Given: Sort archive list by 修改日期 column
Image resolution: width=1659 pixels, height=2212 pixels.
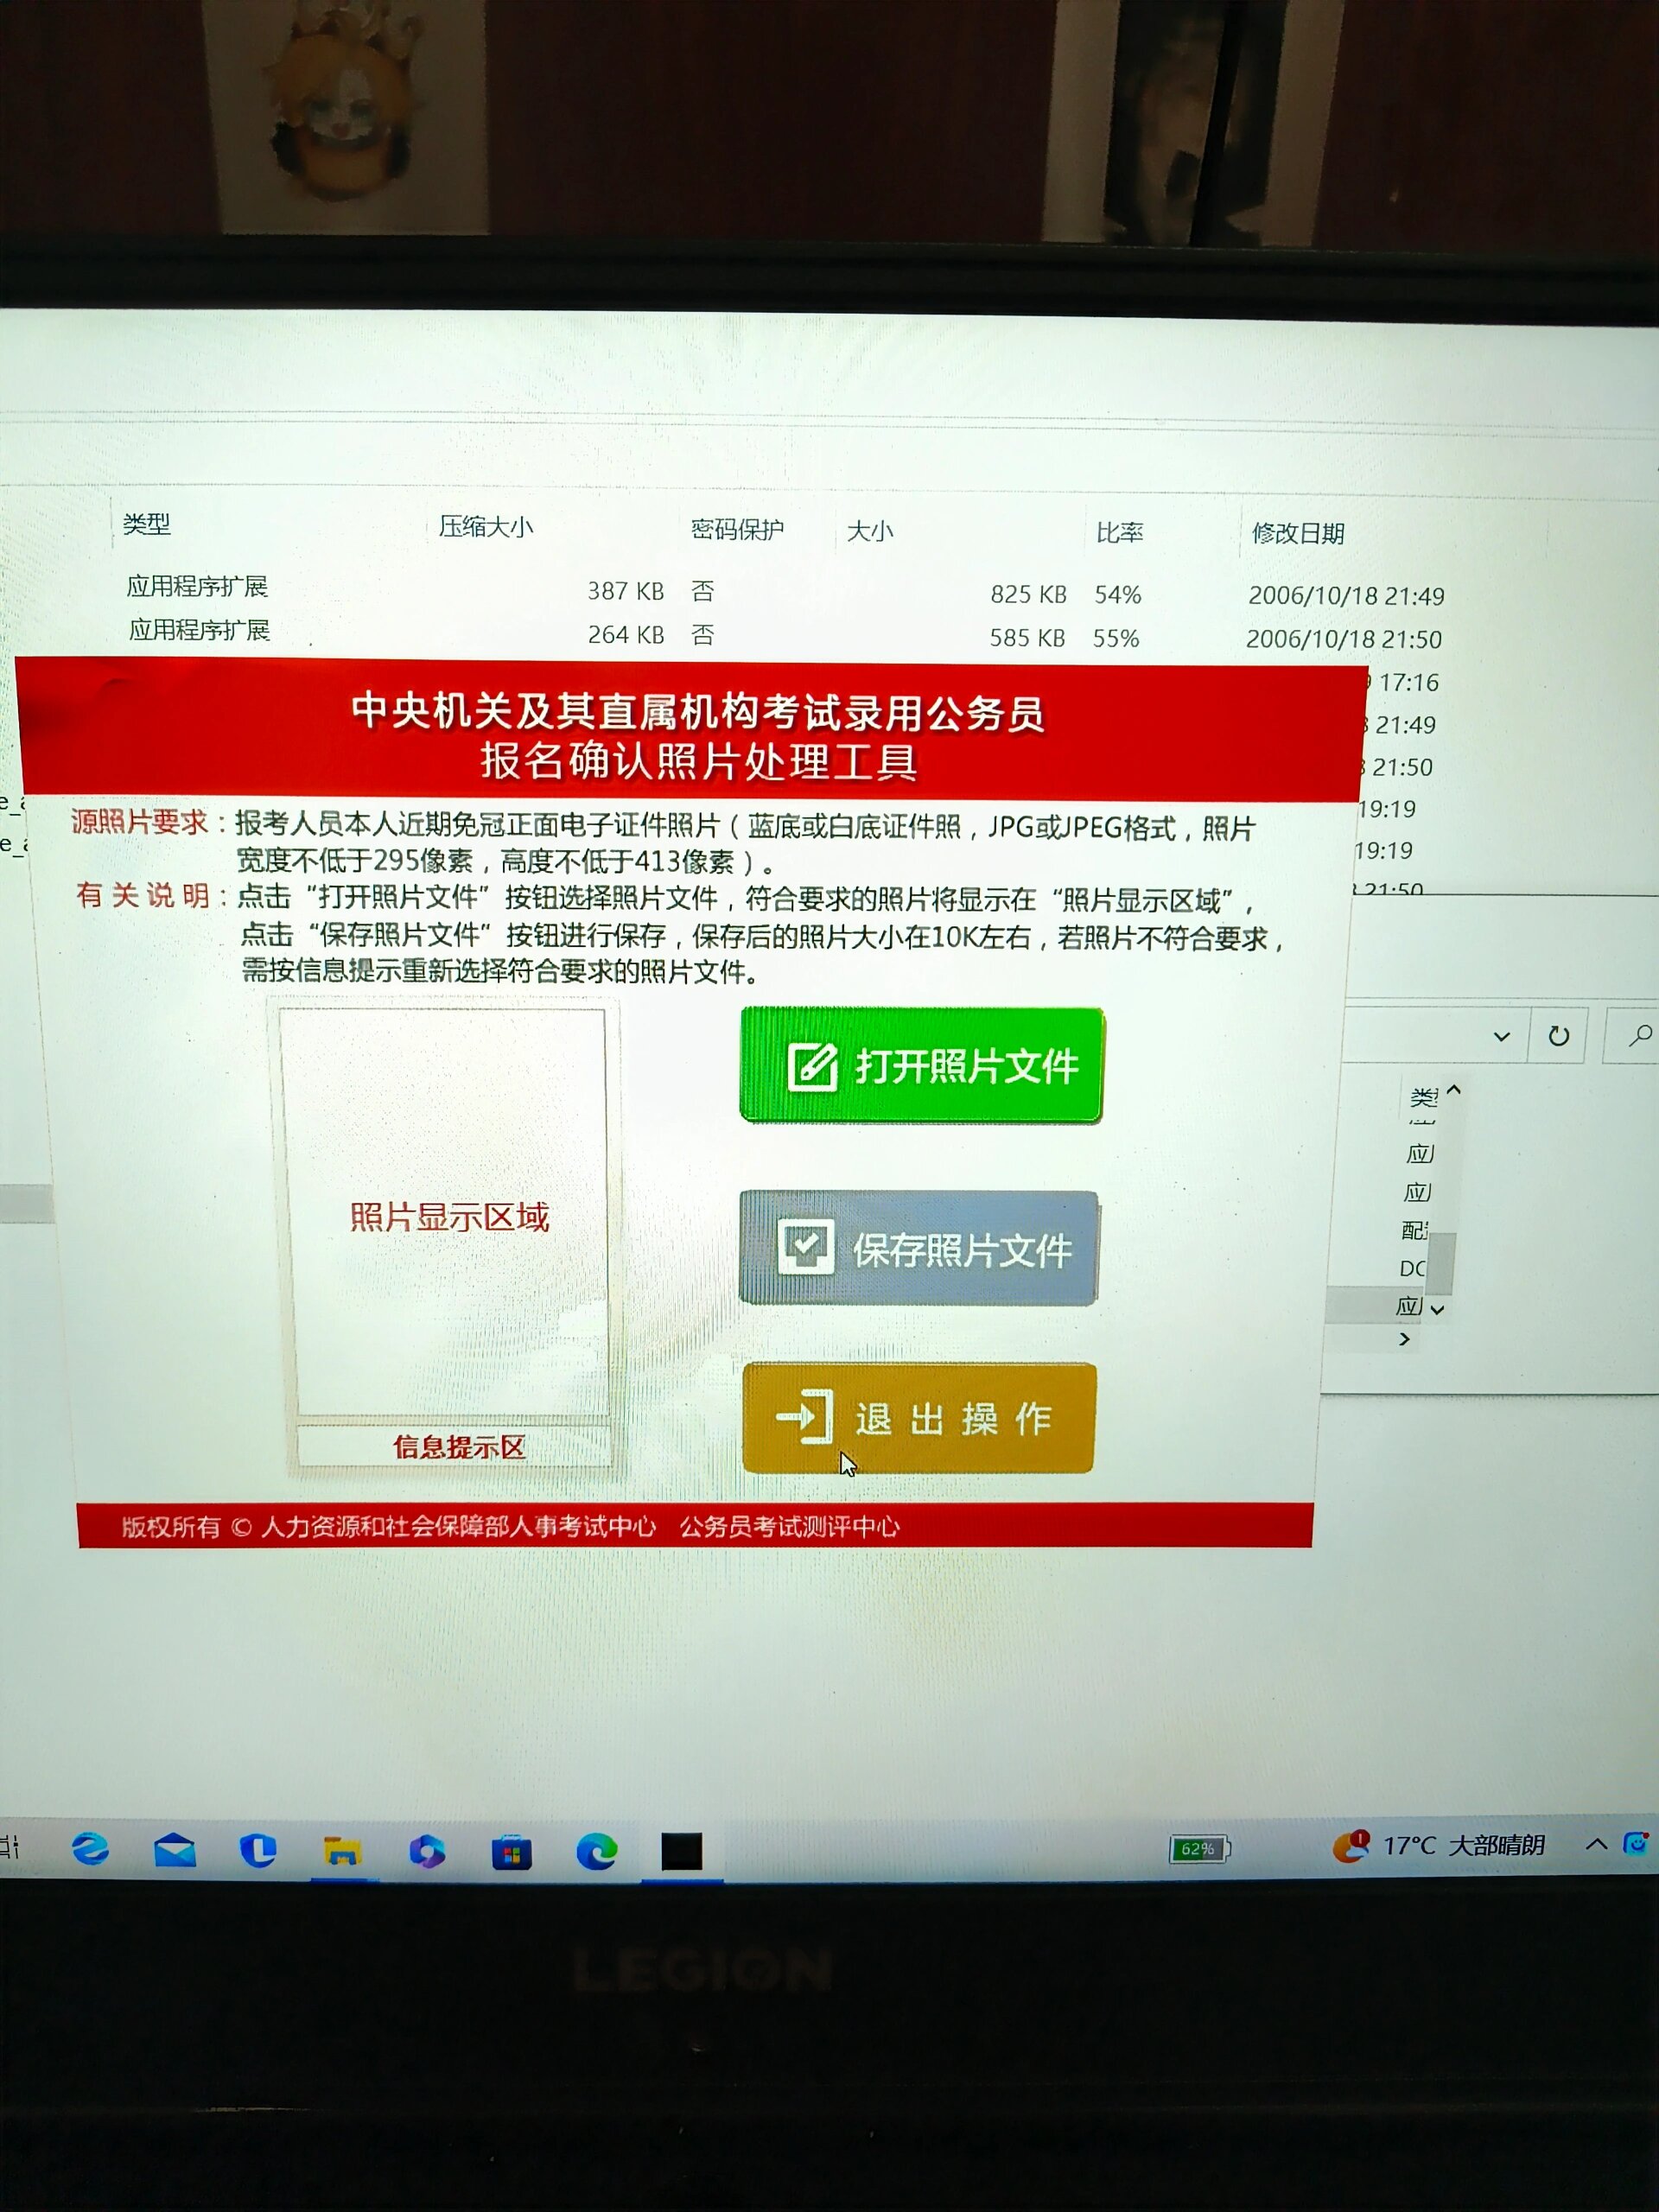Looking at the screenshot, I should point(1298,534).
